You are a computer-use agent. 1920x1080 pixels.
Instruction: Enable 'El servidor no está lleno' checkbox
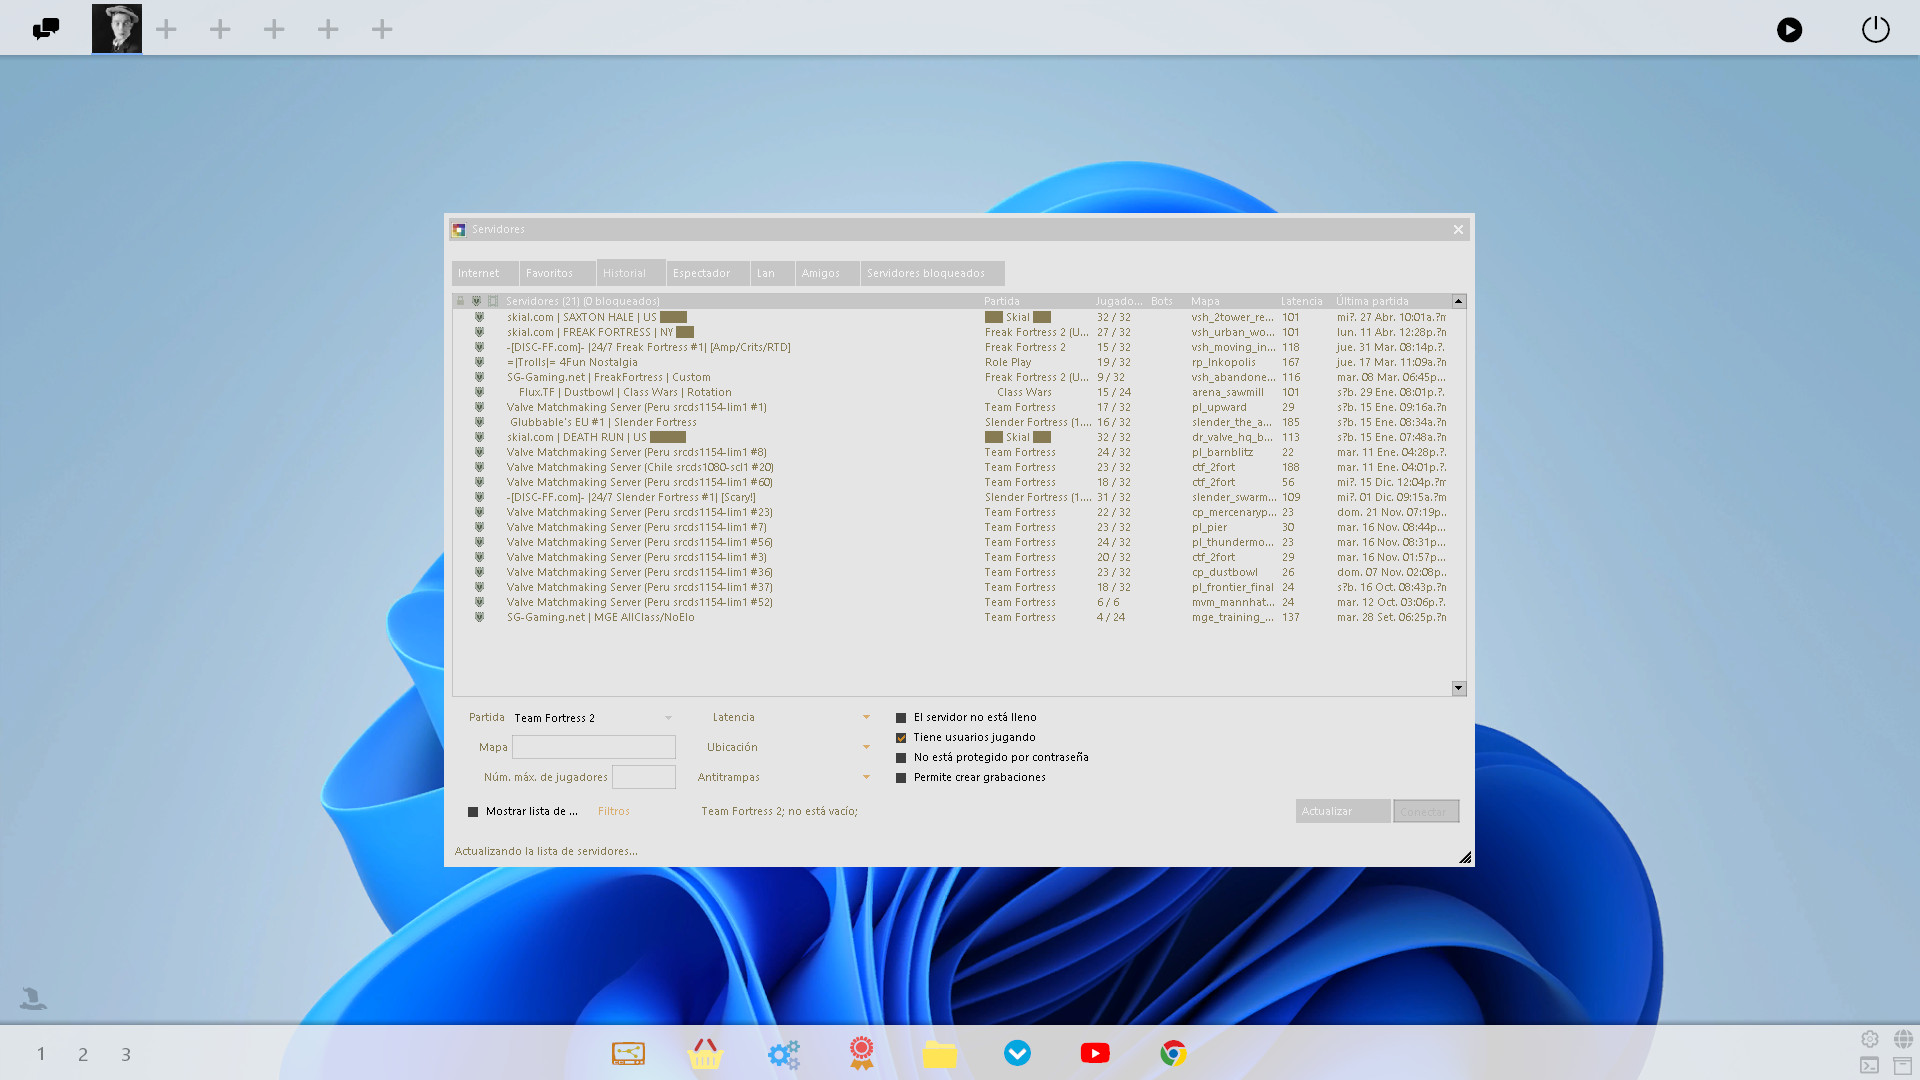[901, 718]
